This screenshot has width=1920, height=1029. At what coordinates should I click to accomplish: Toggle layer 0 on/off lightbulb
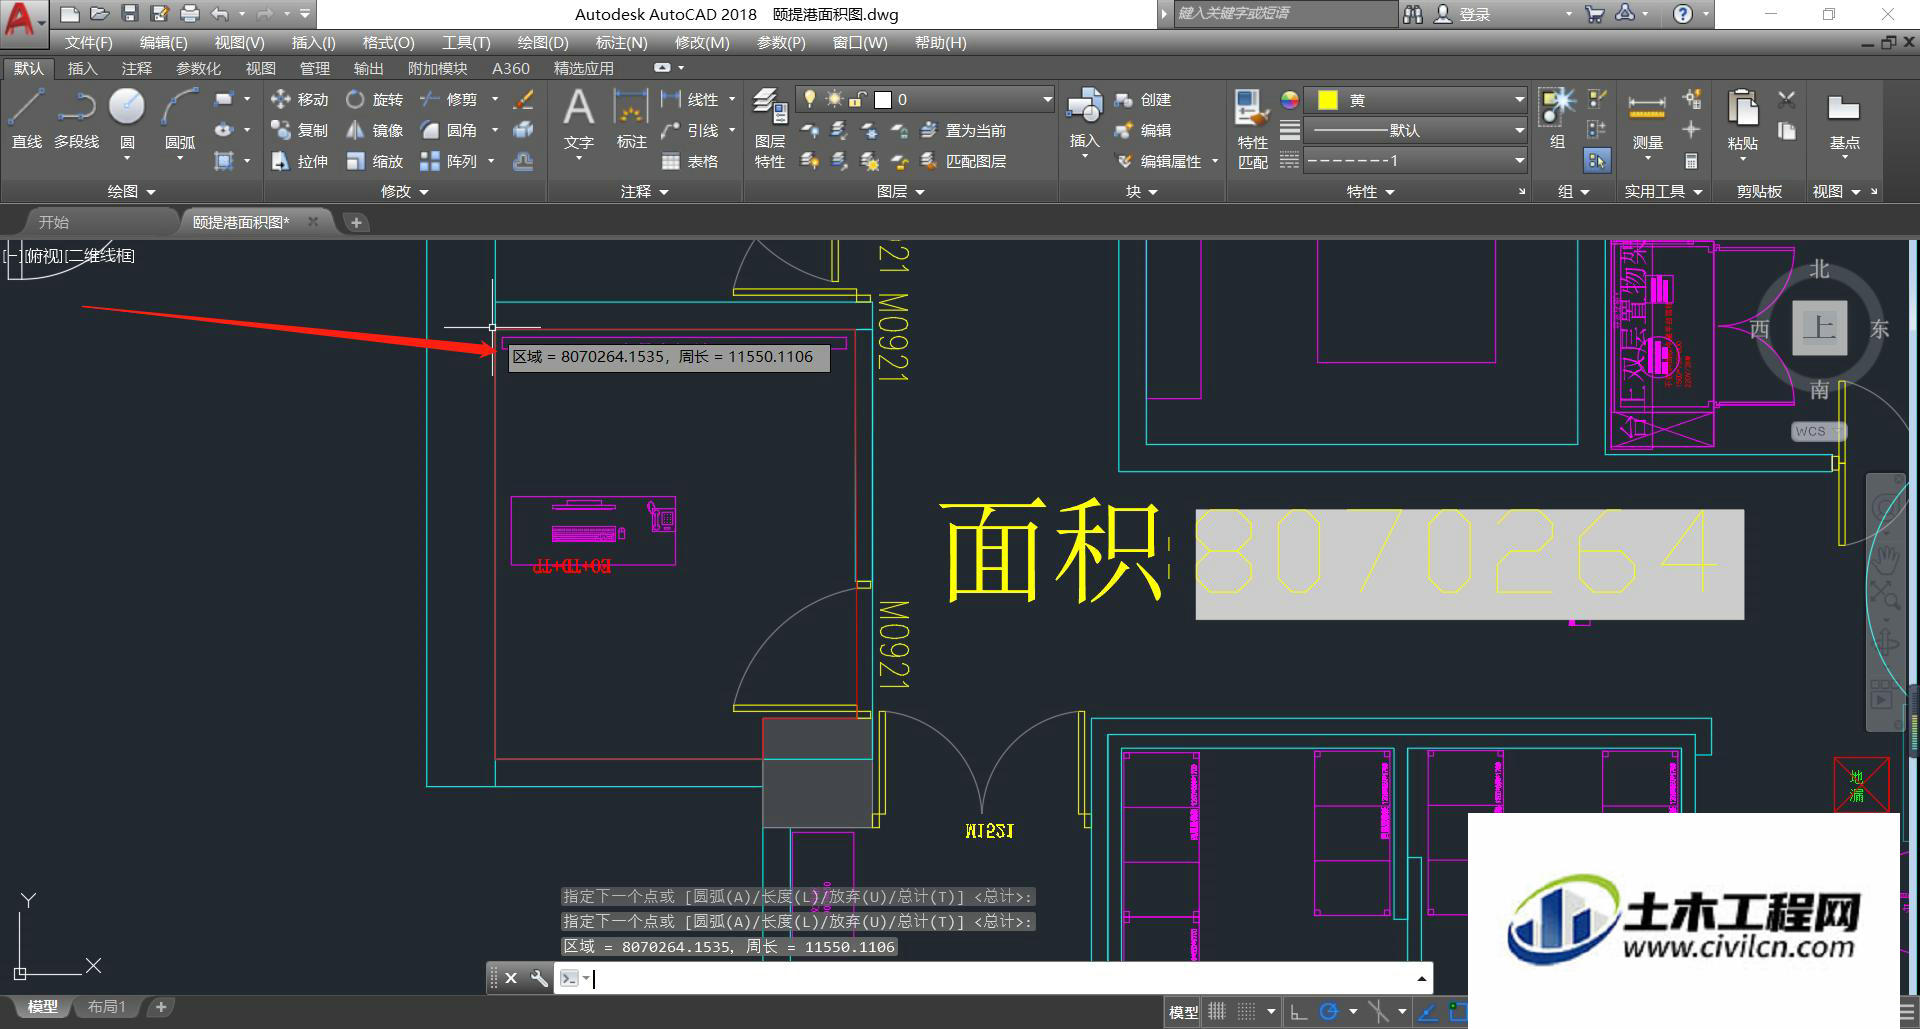point(810,99)
